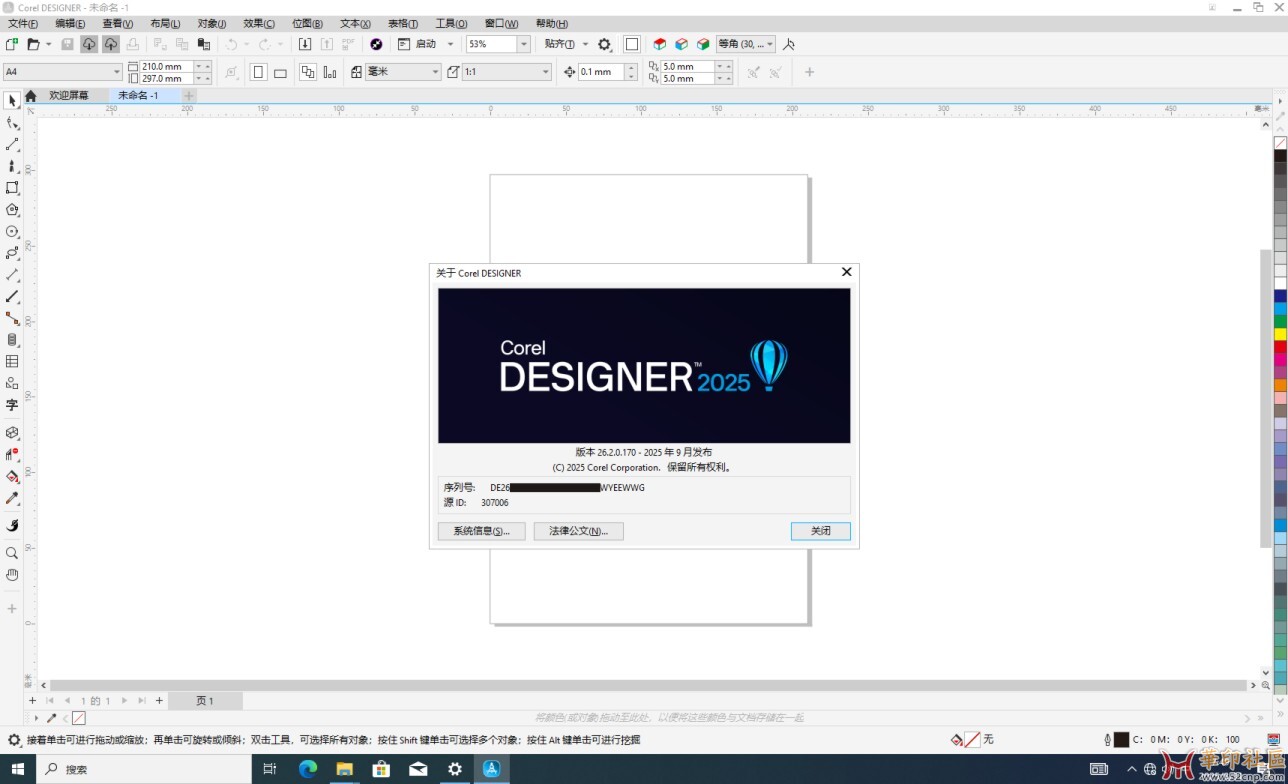Viewport: 1288px width, 784px height.
Task: Select the Ellipse tool
Action: (x=12, y=231)
